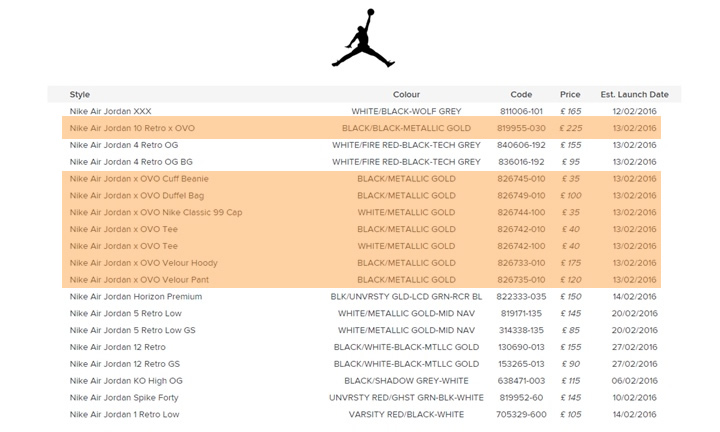Click code 840606-192
The width and height of the screenshot is (720, 432).
tap(521, 145)
